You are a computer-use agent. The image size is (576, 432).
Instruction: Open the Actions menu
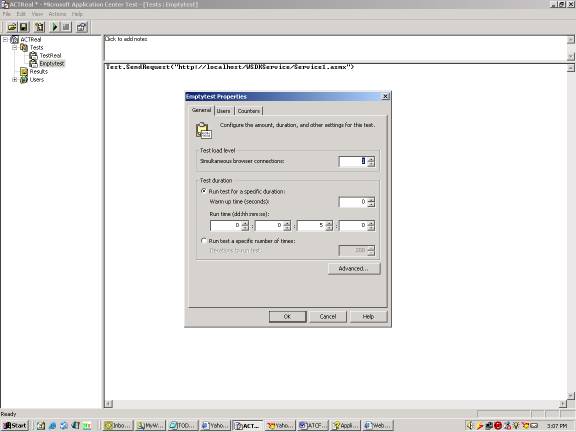(x=57, y=14)
